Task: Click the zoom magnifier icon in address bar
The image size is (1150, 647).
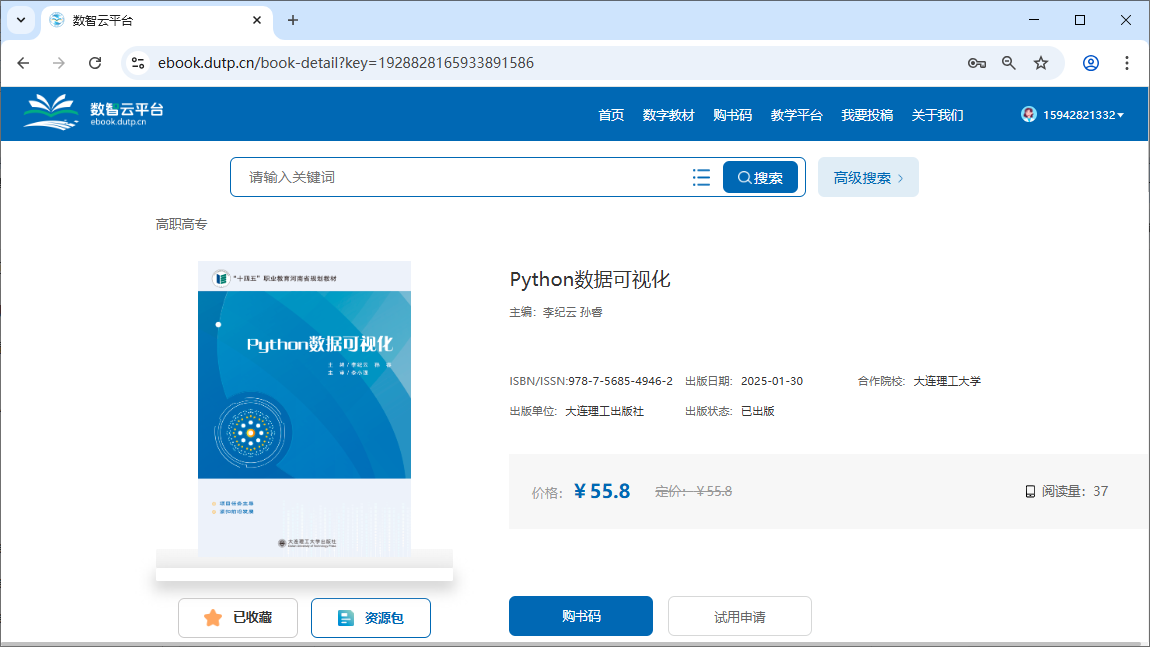Action: (1009, 63)
